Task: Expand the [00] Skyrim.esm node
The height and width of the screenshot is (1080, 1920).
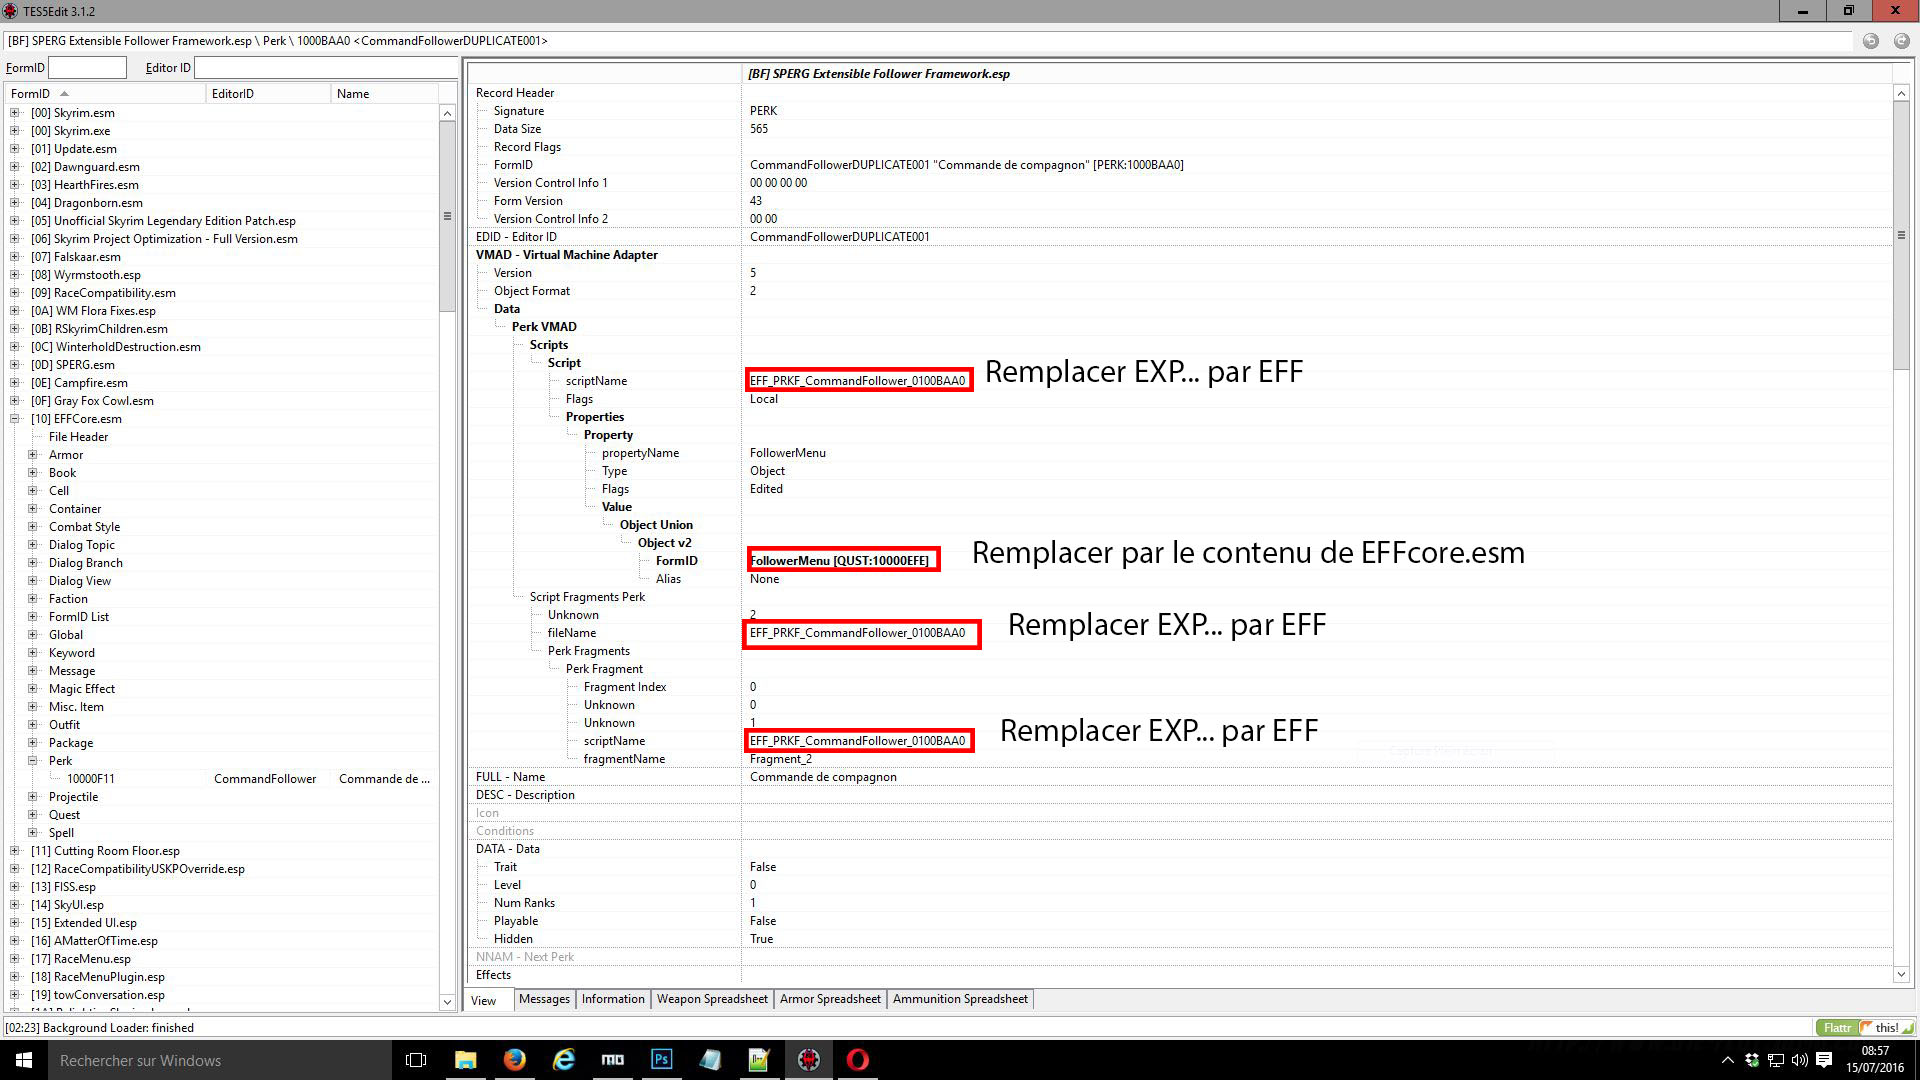Action: click(x=15, y=113)
